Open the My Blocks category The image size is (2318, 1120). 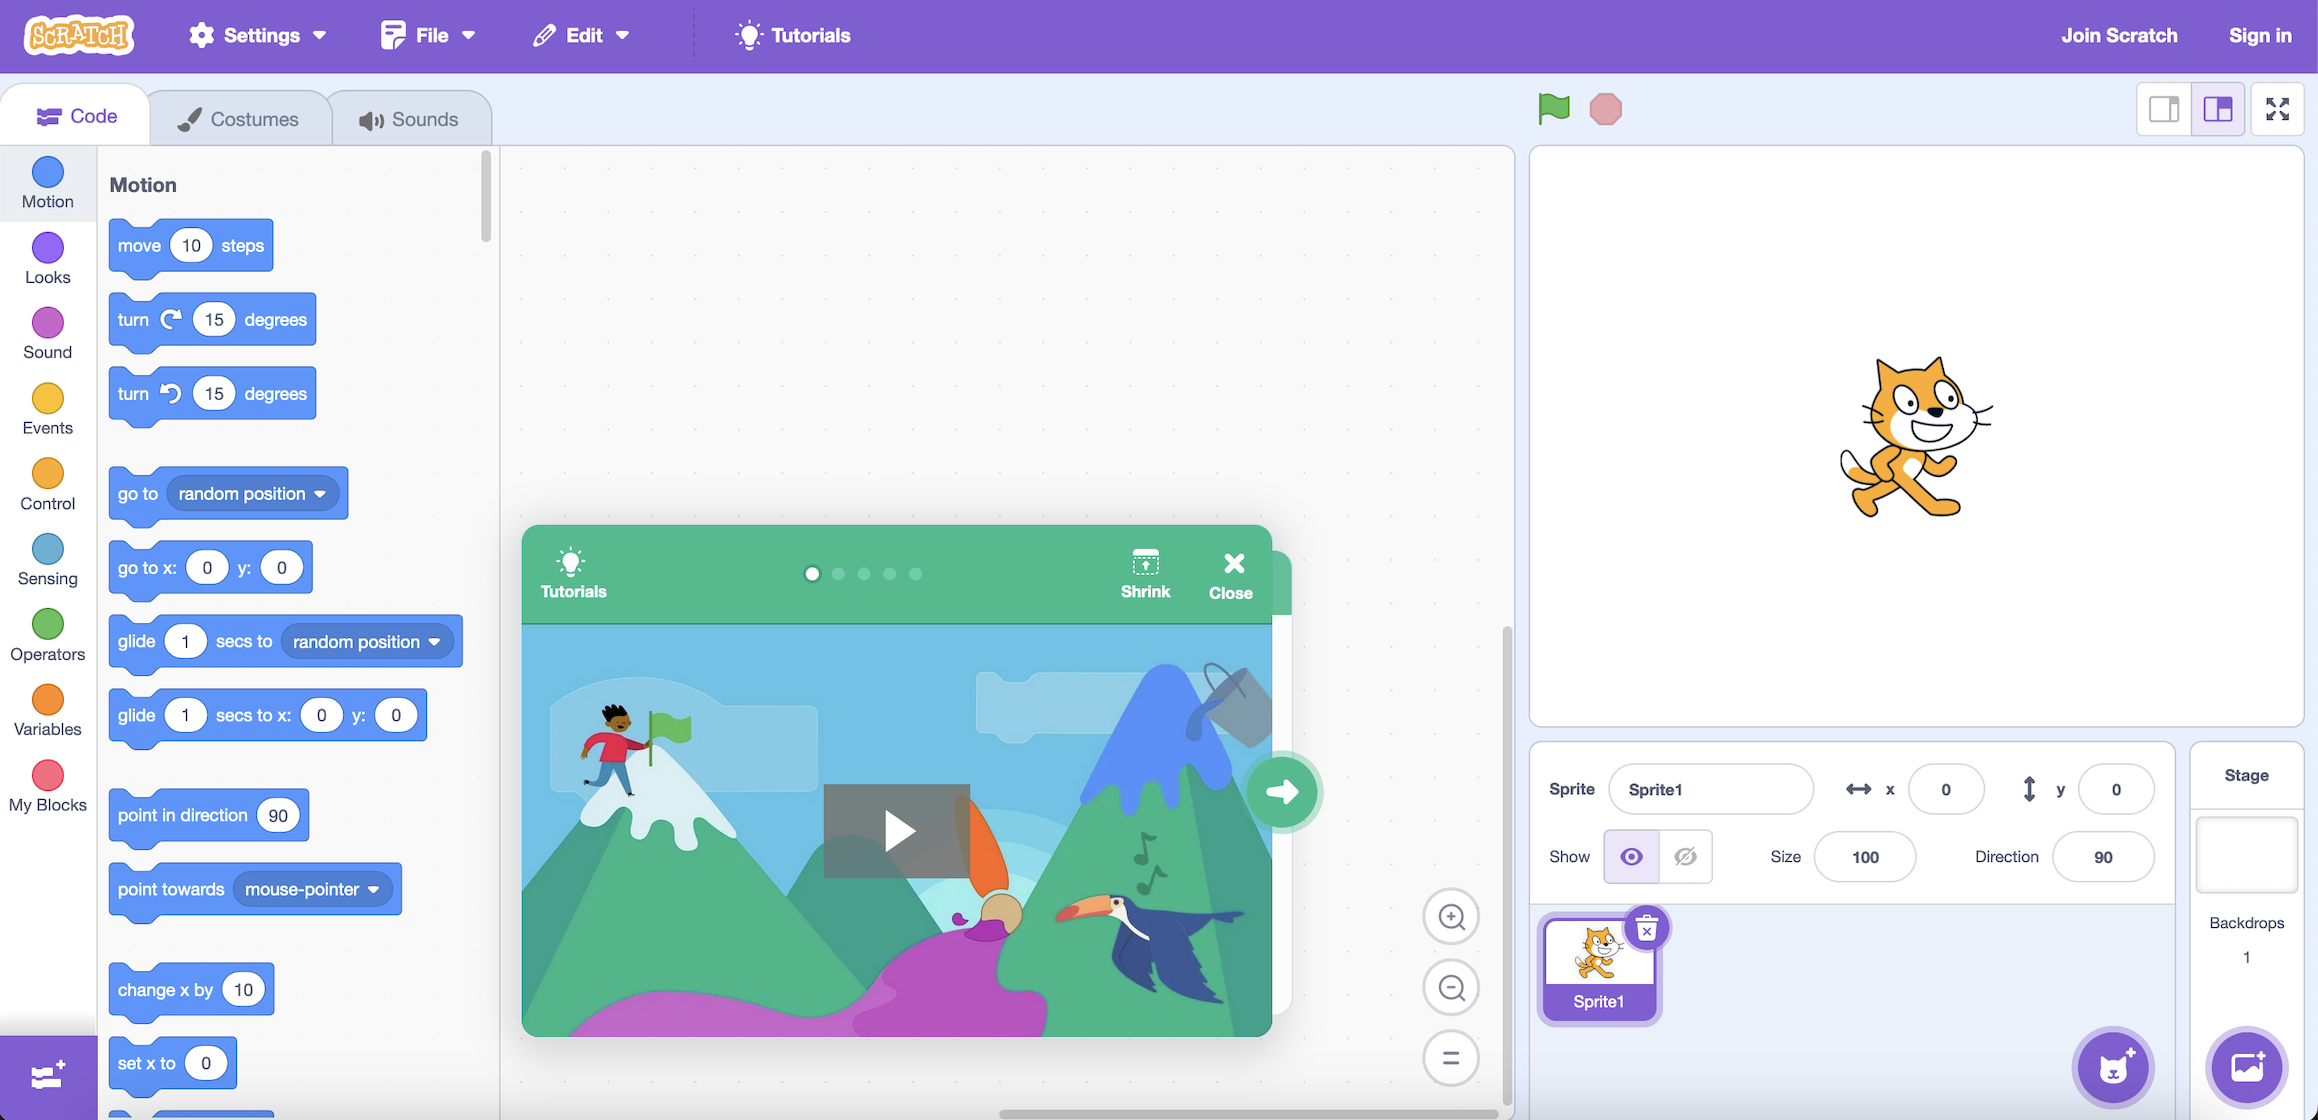tap(48, 787)
